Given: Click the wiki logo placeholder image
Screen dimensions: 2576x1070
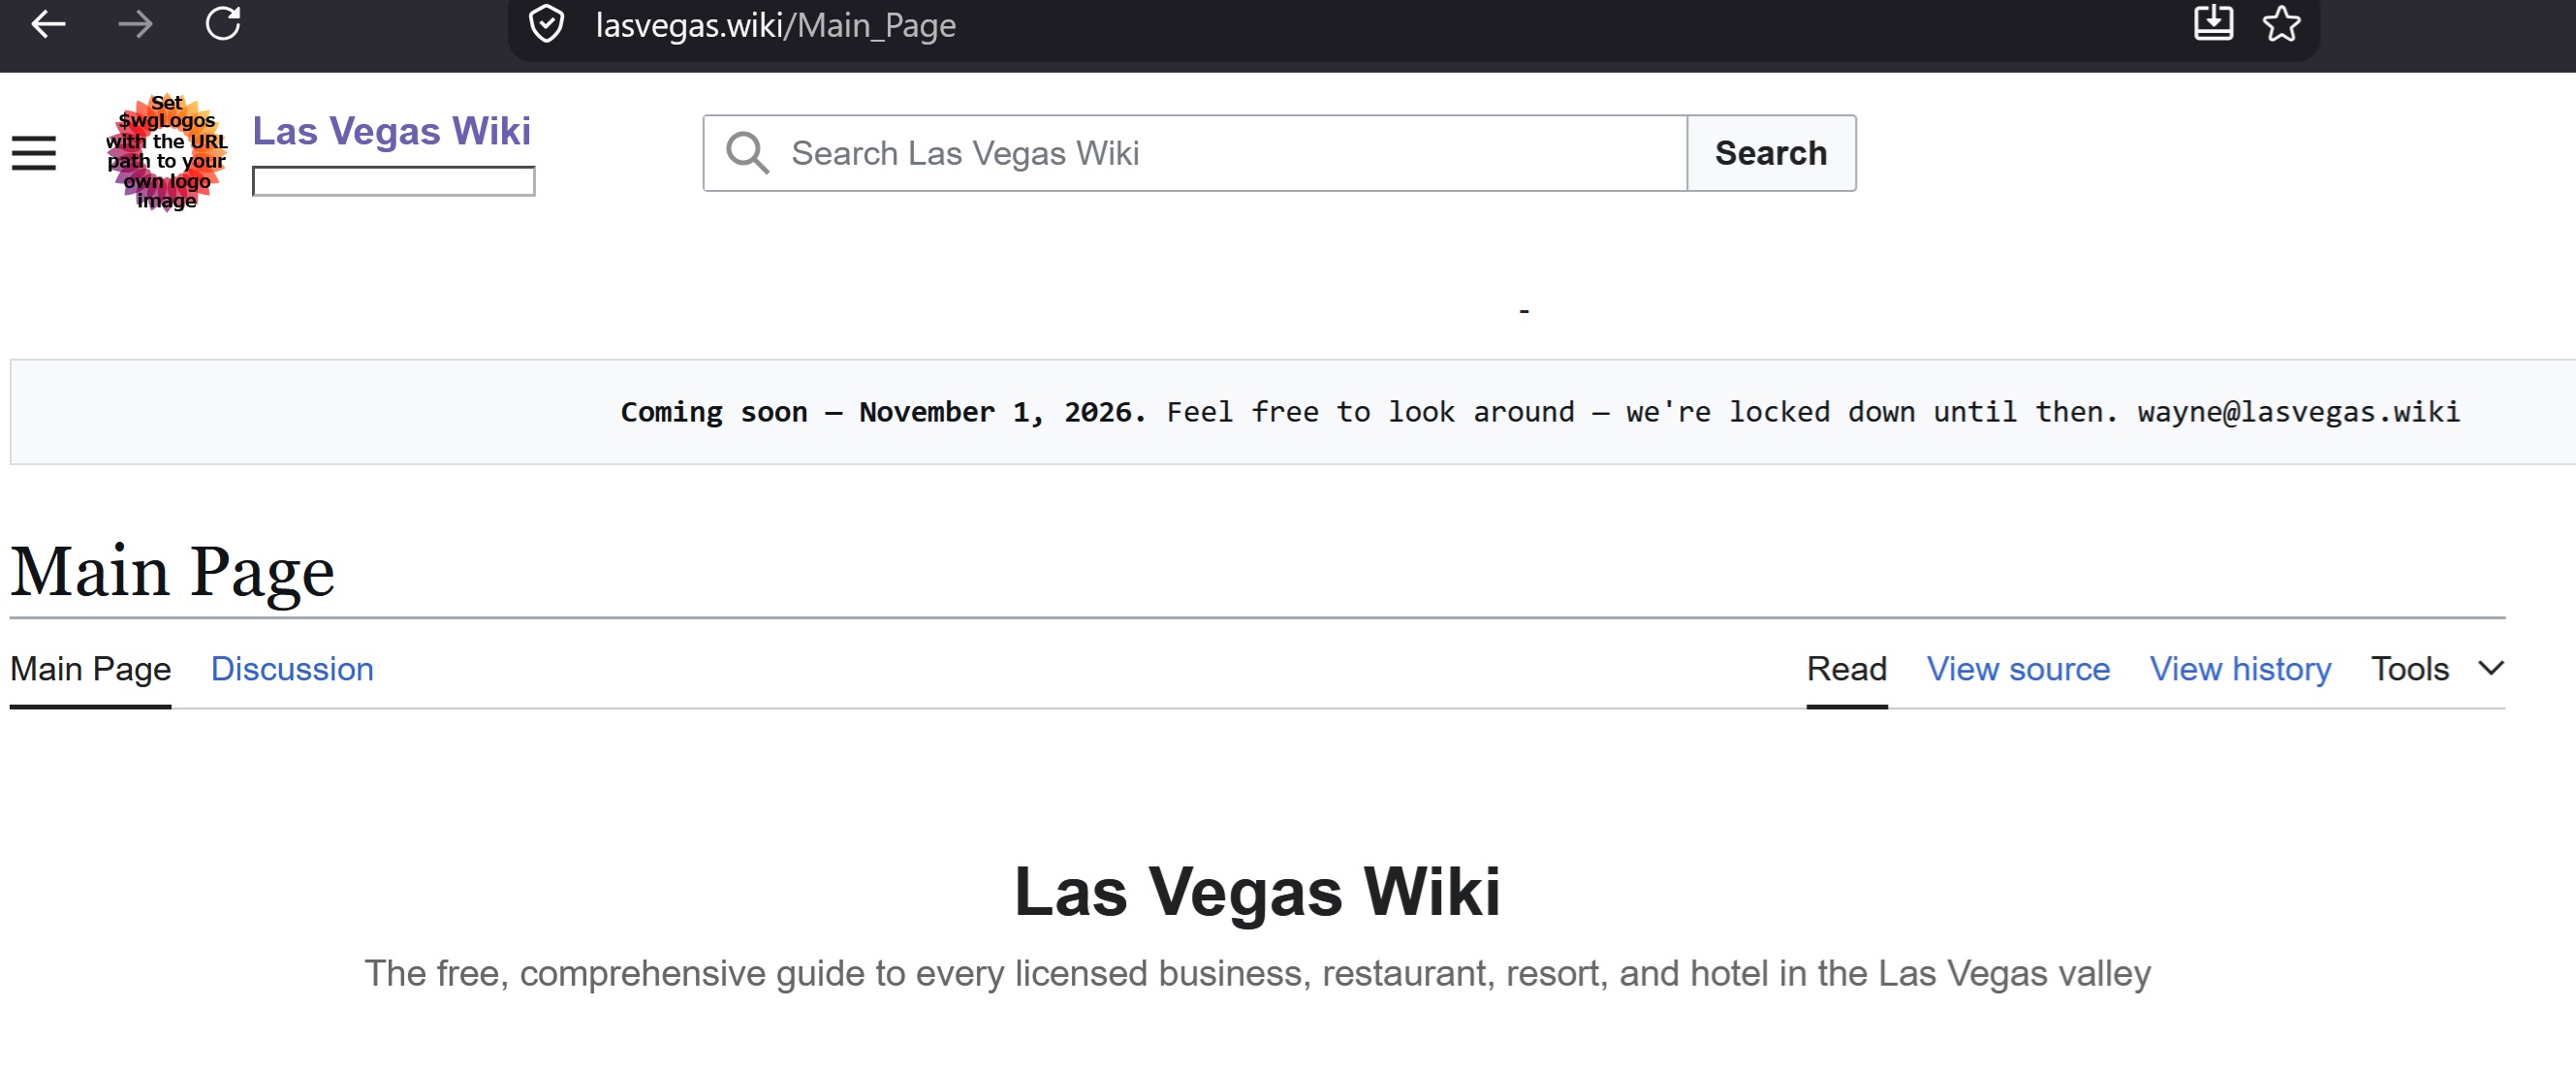Looking at the screenshot, I should pos(167,153).
